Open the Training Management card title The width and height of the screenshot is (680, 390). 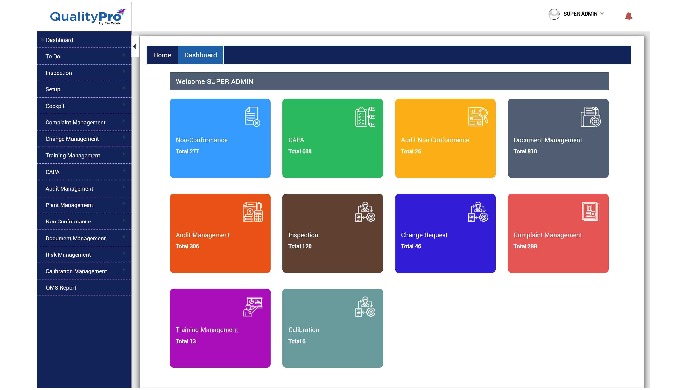(x=206, y=330)
